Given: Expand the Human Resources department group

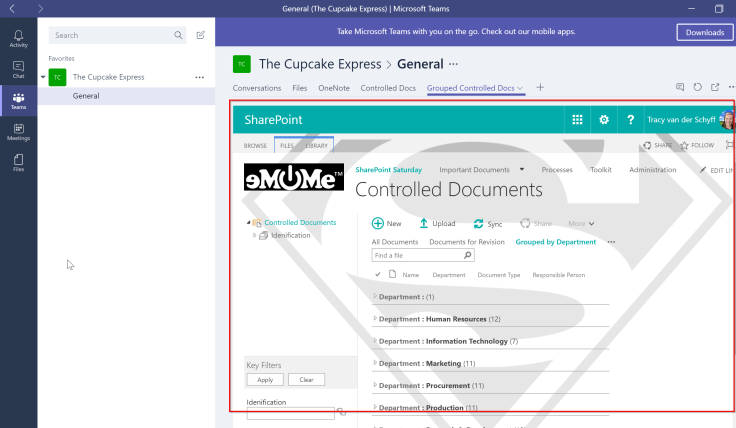Looking at the screenshot, I should pos(375,319).
